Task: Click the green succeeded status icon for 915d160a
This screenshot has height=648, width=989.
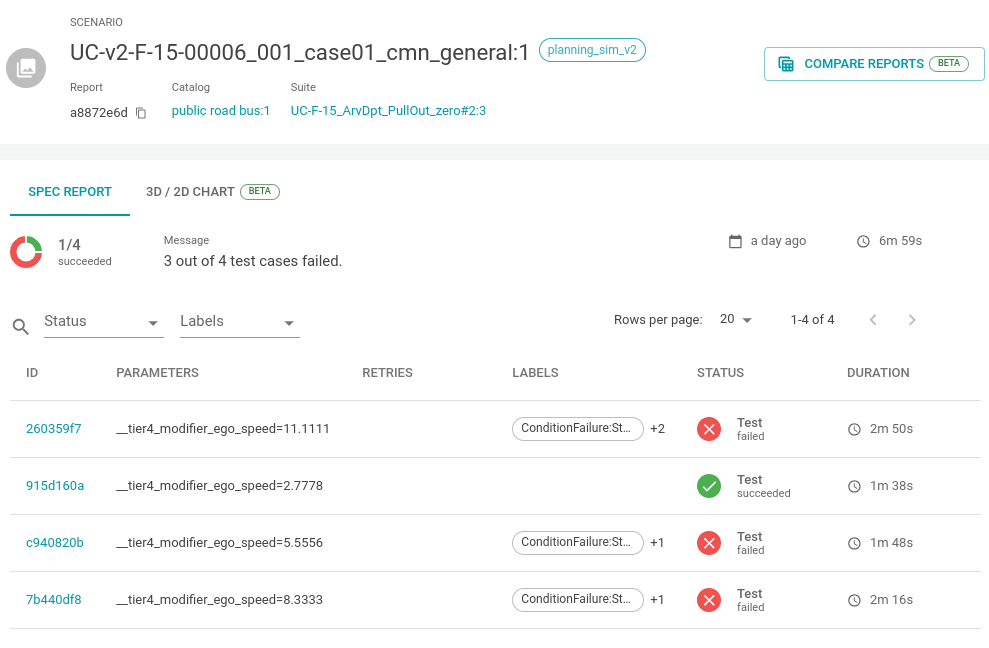Action: pyautogui.click(x=709, y=487)
